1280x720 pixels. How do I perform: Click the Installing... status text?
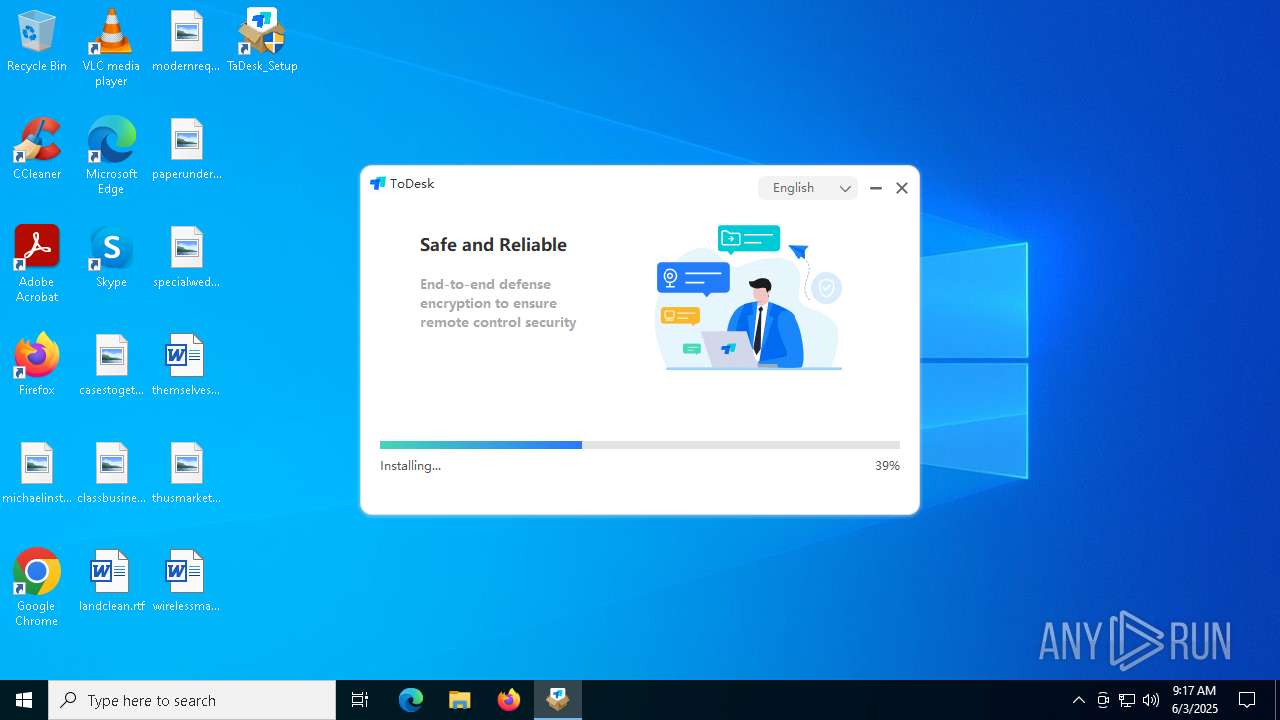coord(410,466)
